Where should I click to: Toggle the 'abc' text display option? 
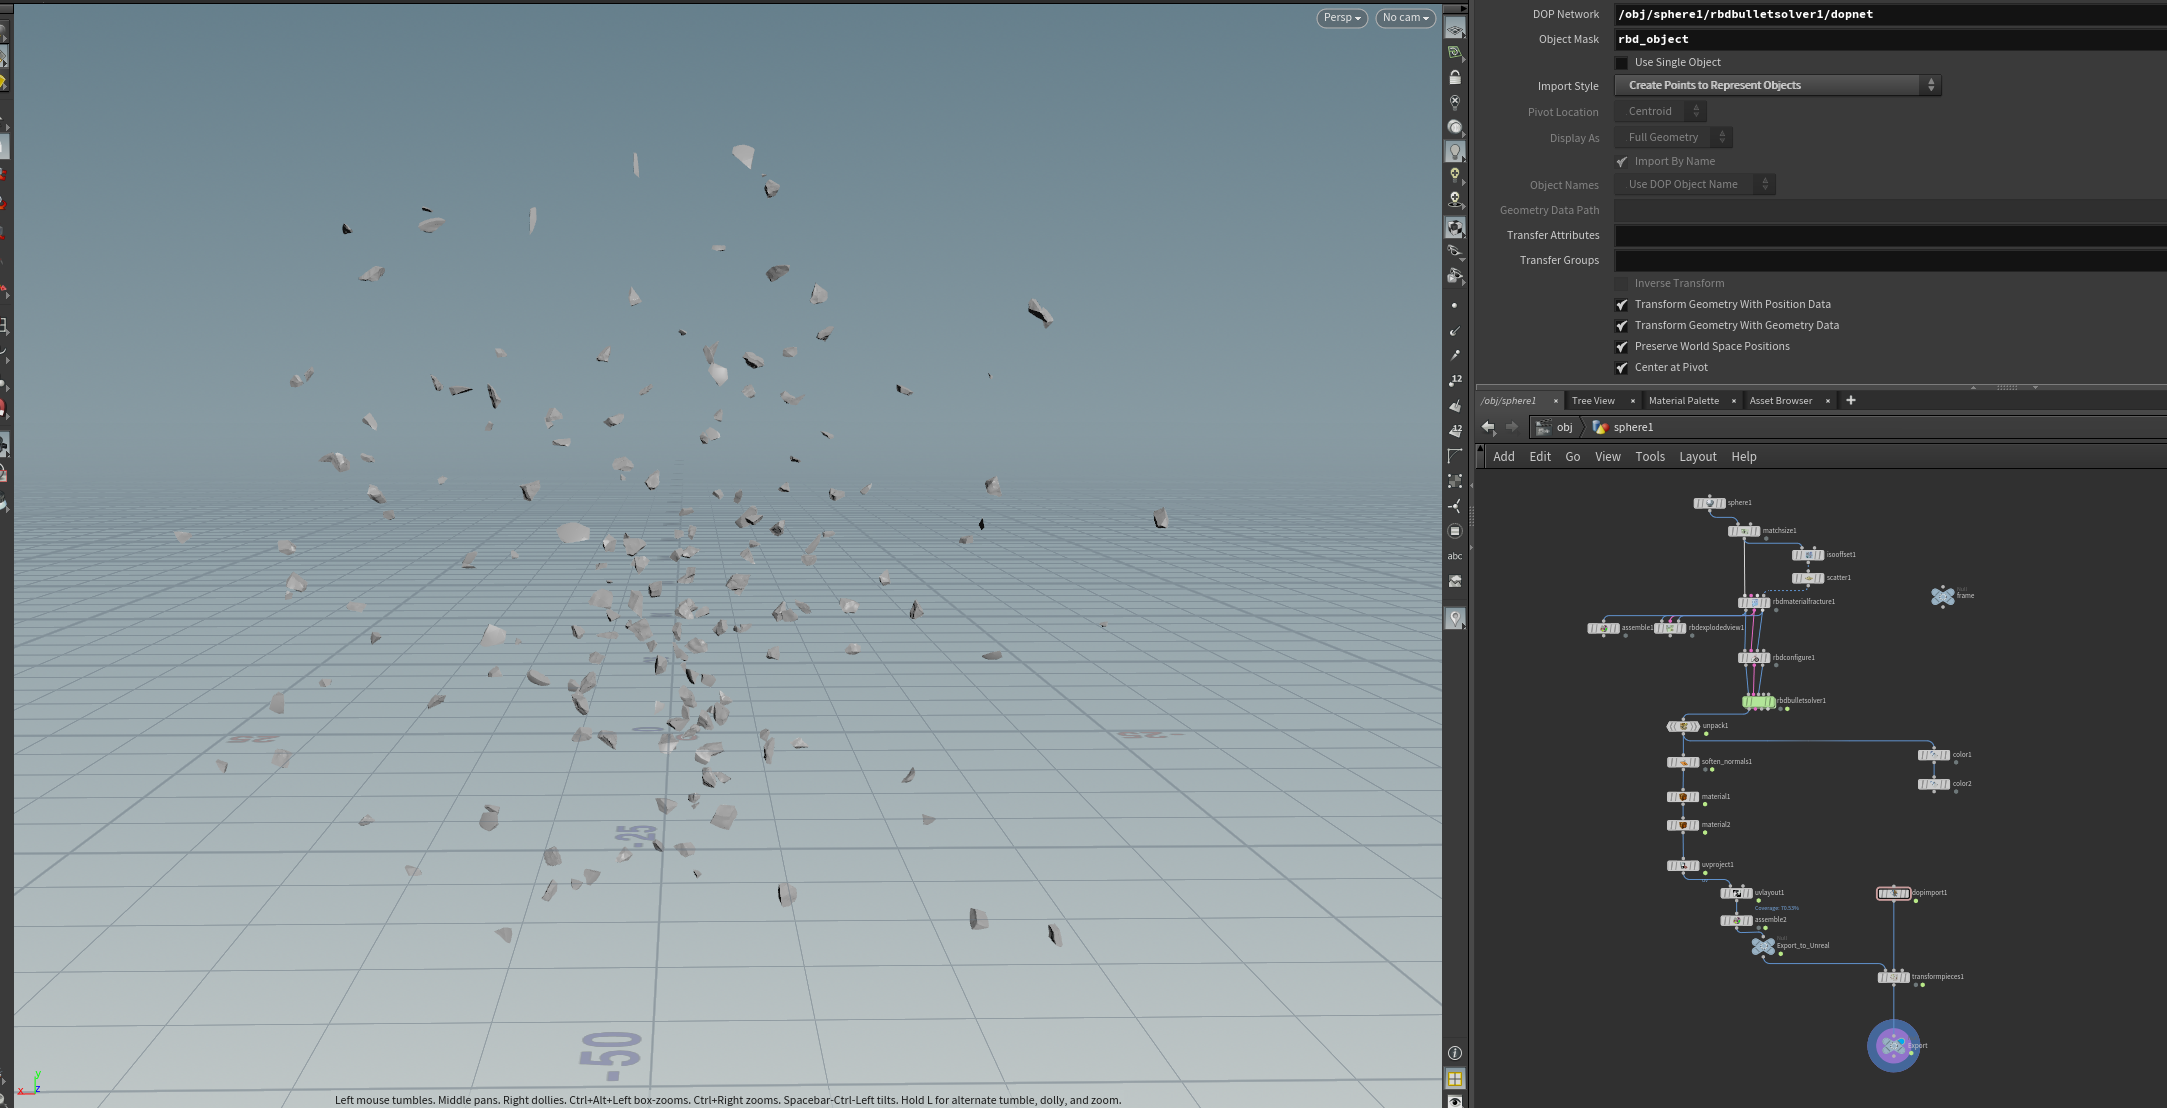(1455, 556)
